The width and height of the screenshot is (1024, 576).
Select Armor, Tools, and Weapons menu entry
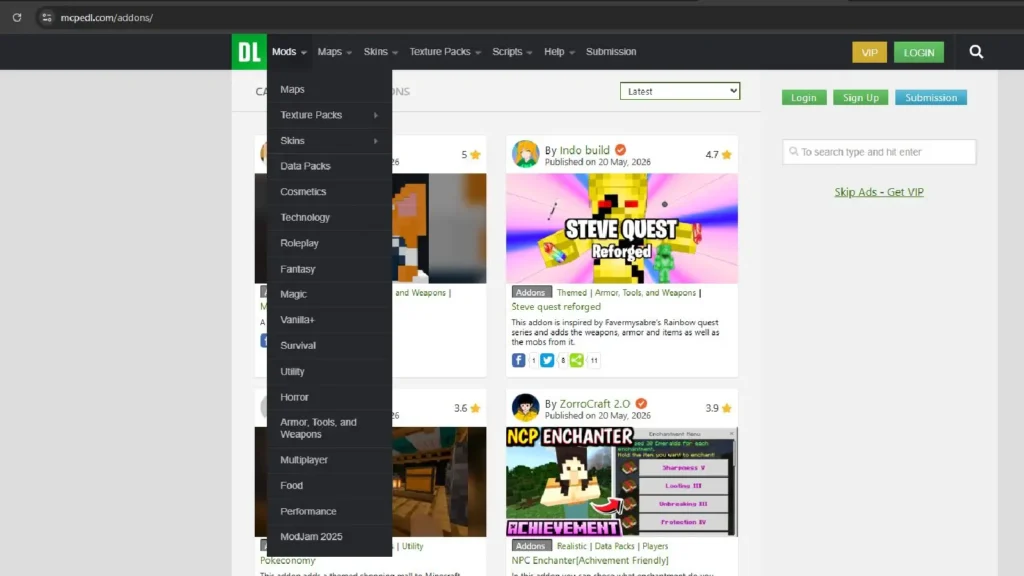pos(329,428)
